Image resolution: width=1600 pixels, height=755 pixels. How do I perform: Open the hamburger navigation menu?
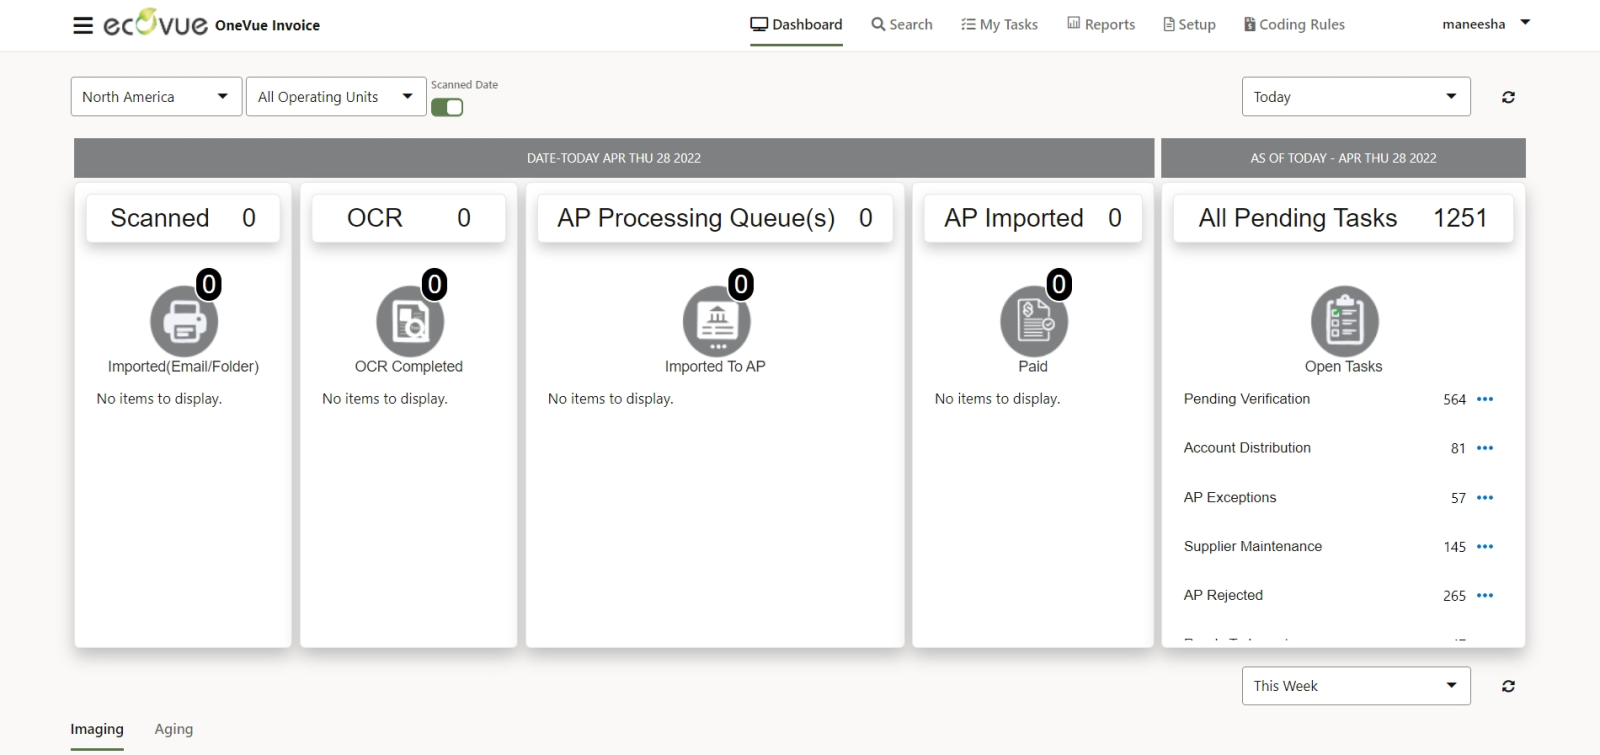83,25
